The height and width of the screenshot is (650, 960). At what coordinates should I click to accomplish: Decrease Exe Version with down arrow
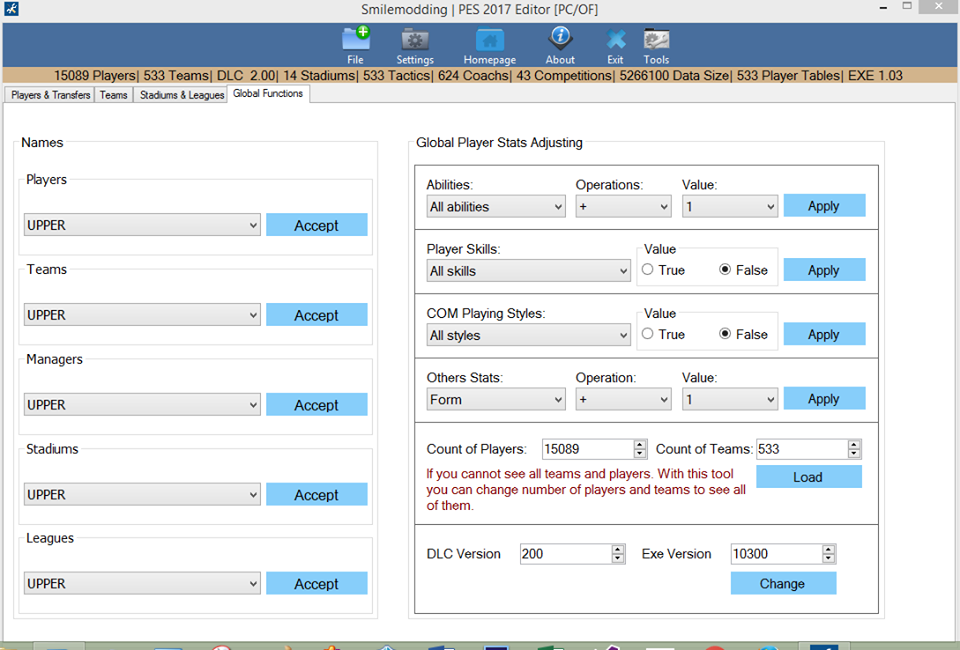829,559
